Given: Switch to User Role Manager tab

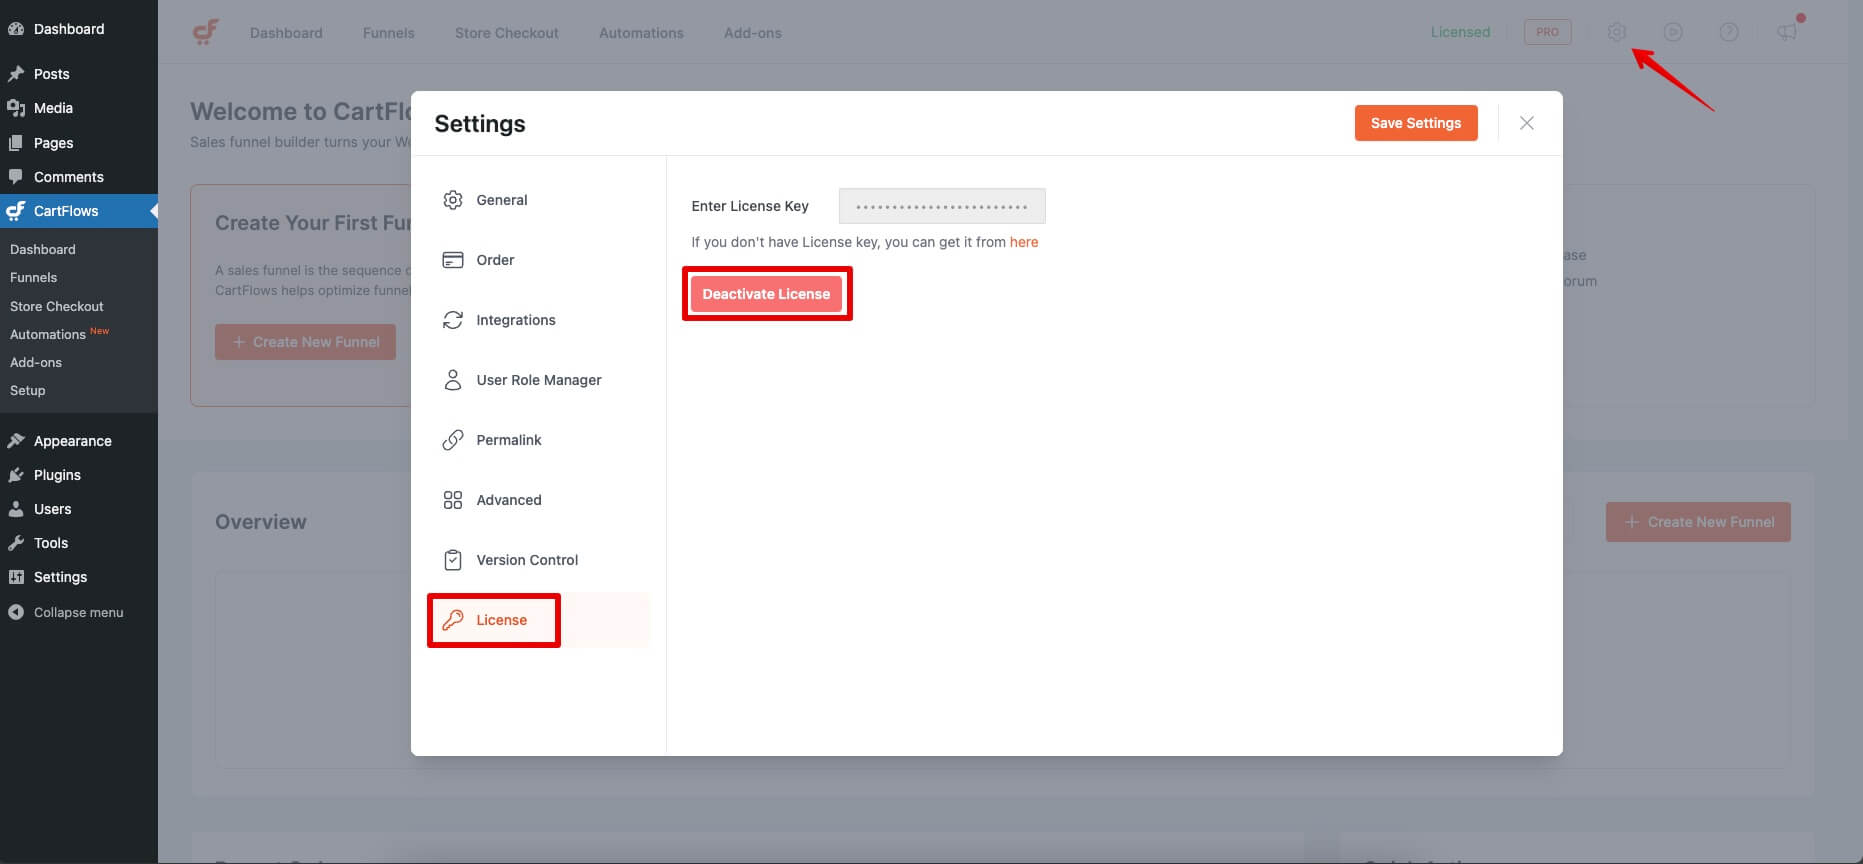Looking at the screenshot, I should click(x=538, y=380).
